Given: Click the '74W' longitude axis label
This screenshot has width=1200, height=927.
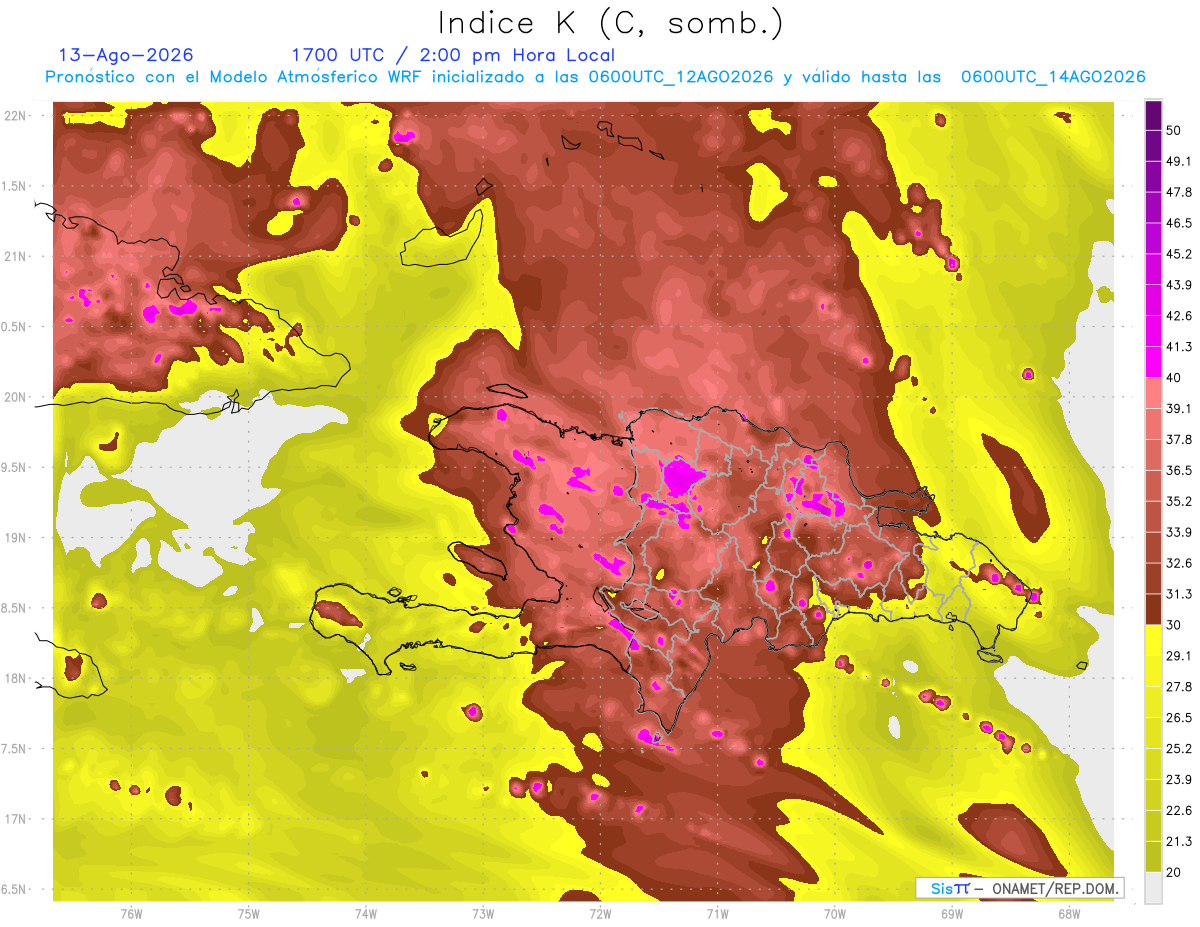Looking at the screenshot, I should click(x=365, y=913).
